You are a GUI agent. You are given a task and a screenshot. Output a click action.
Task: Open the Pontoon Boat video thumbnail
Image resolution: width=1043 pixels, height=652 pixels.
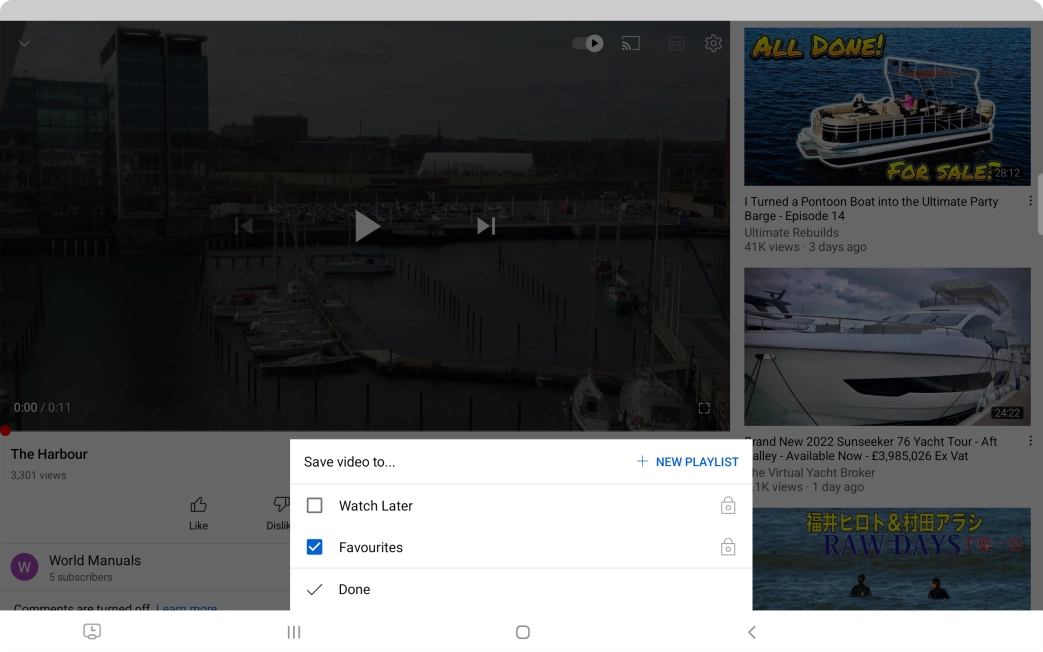(x=887, y=106)
